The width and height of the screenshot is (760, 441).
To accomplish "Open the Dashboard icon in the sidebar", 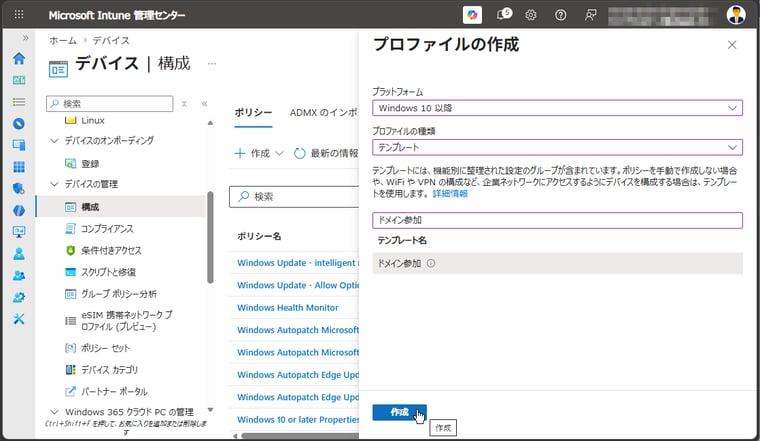I will pos(19,80).
